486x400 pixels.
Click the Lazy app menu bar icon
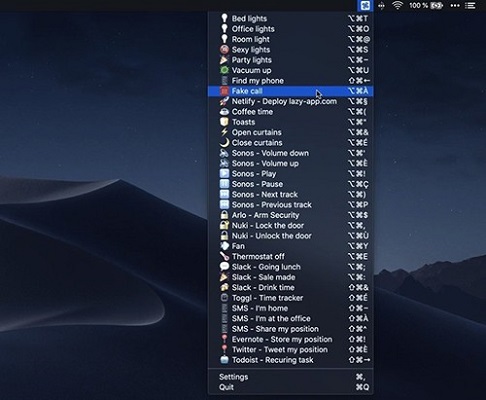[x=365, y=6]
